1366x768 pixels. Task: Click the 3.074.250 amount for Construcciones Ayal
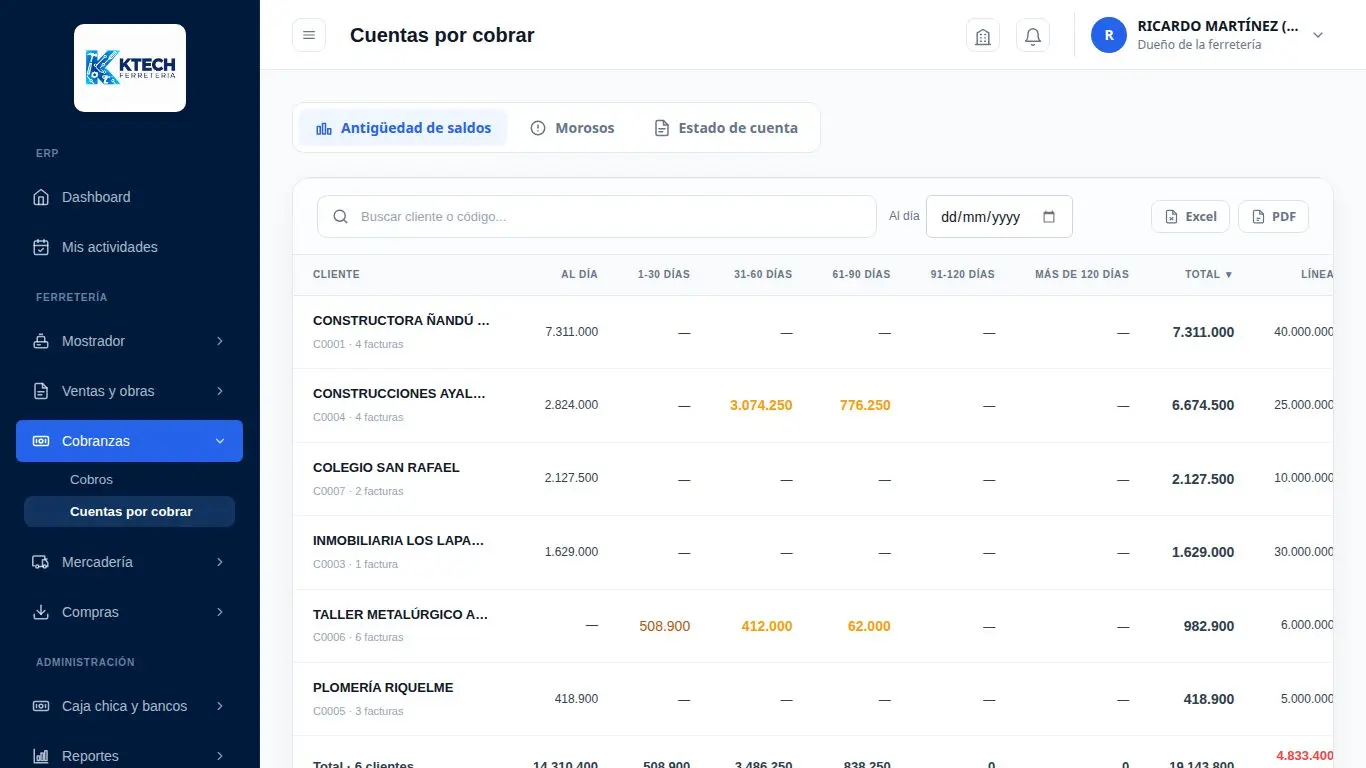(761, 405)
